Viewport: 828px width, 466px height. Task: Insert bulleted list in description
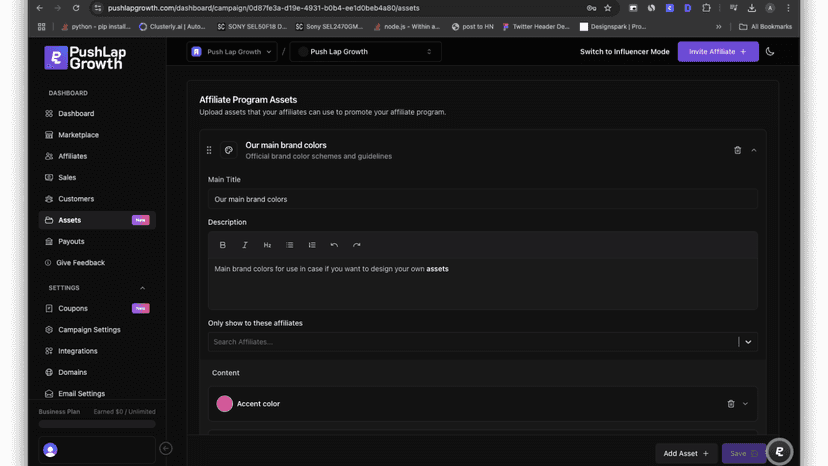click(x=289, y=245)
